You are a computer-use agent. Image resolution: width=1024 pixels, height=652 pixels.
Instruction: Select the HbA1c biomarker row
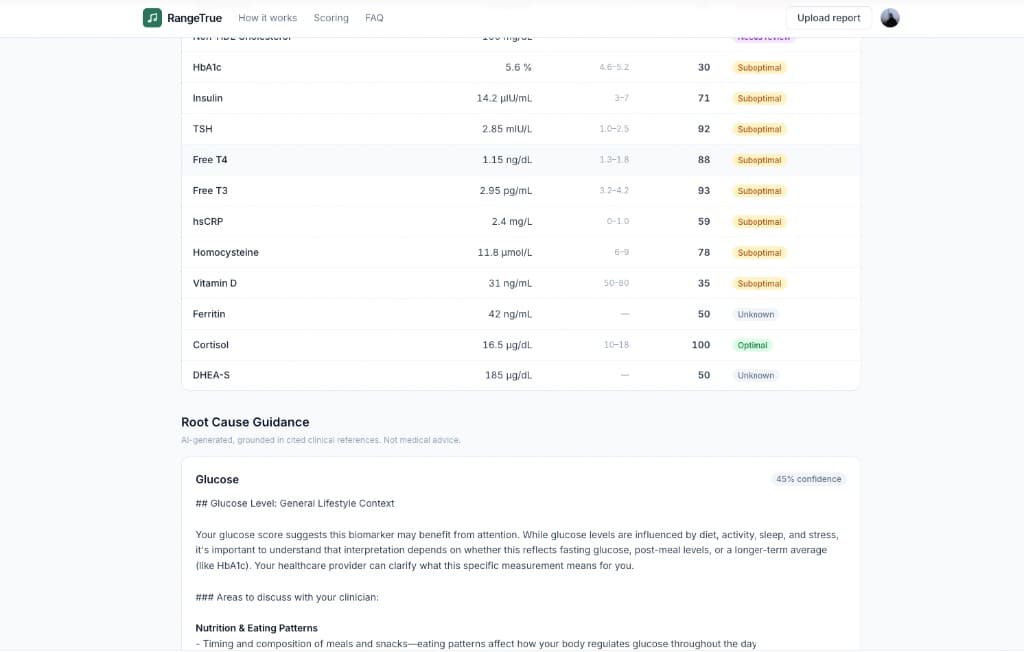520,67
